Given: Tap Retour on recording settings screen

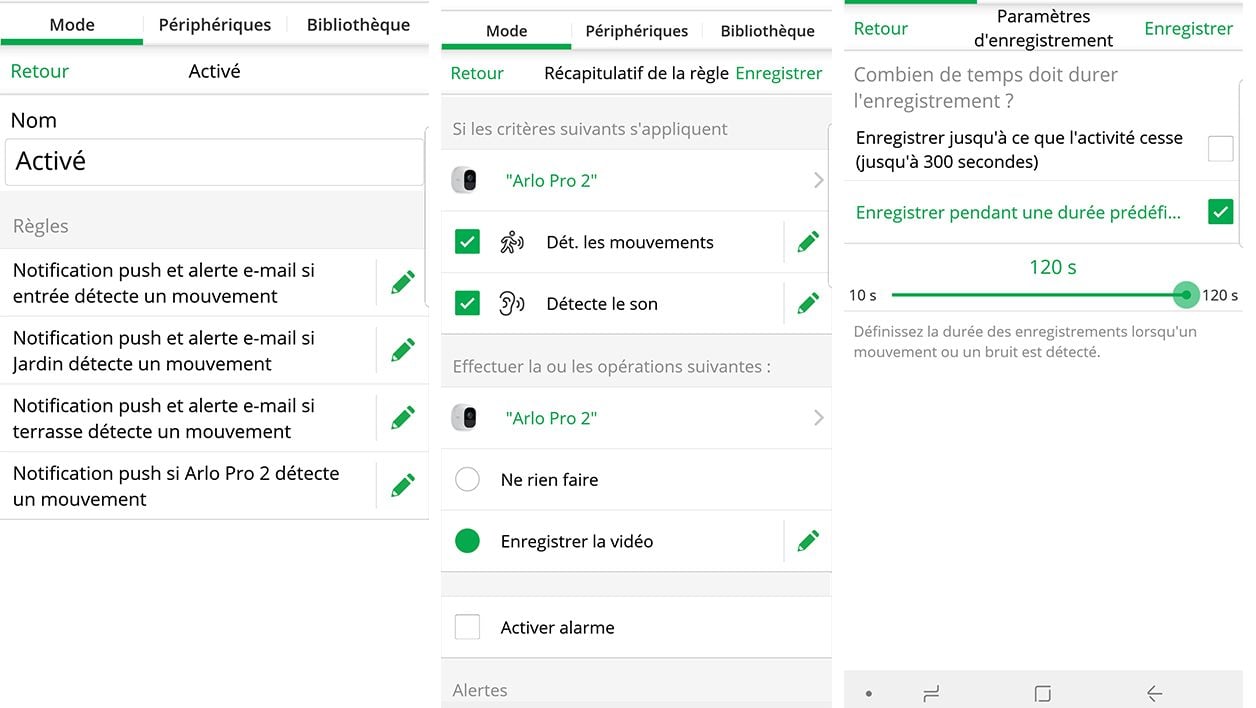Looking at the screenshot, I should [x=881, y=28].
